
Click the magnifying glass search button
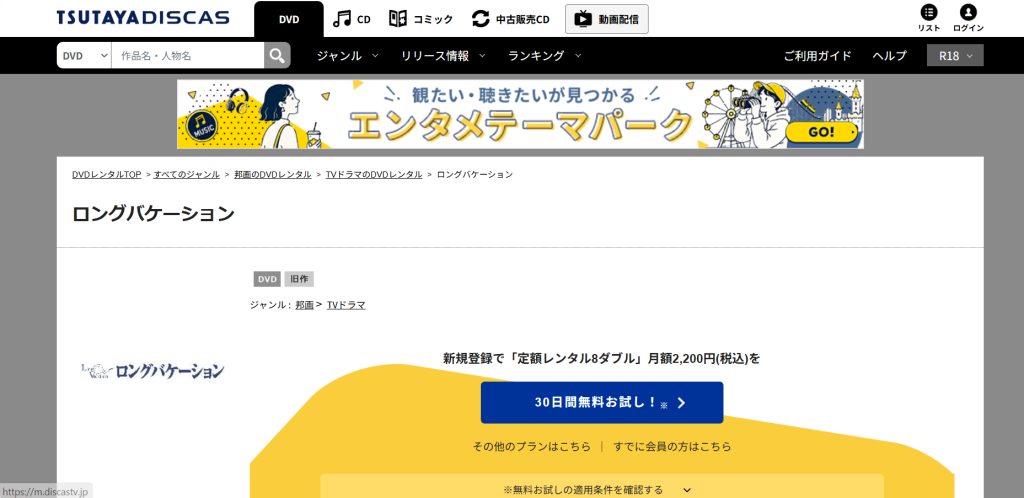tap(278, 55)
